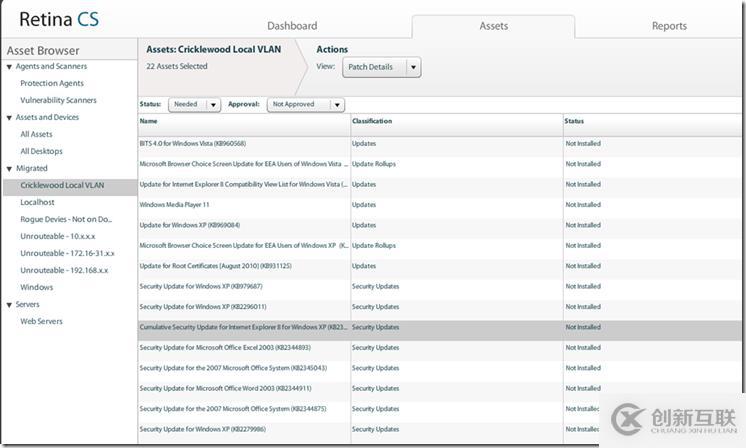Image resolution: width=746 pixels, height=448 pixels.
Task: Click the Retina CS logo
Action: [x=59, y=19]
